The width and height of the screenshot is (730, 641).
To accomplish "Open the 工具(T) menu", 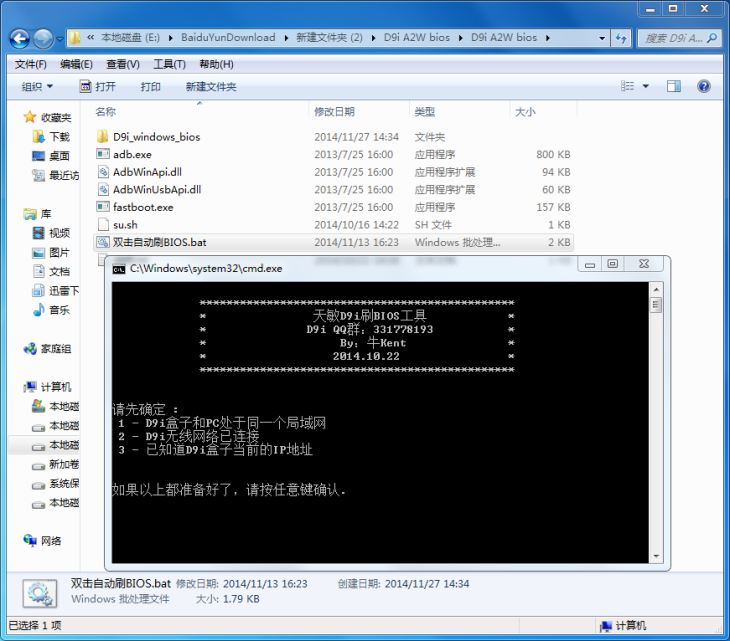I will (169, 64).
